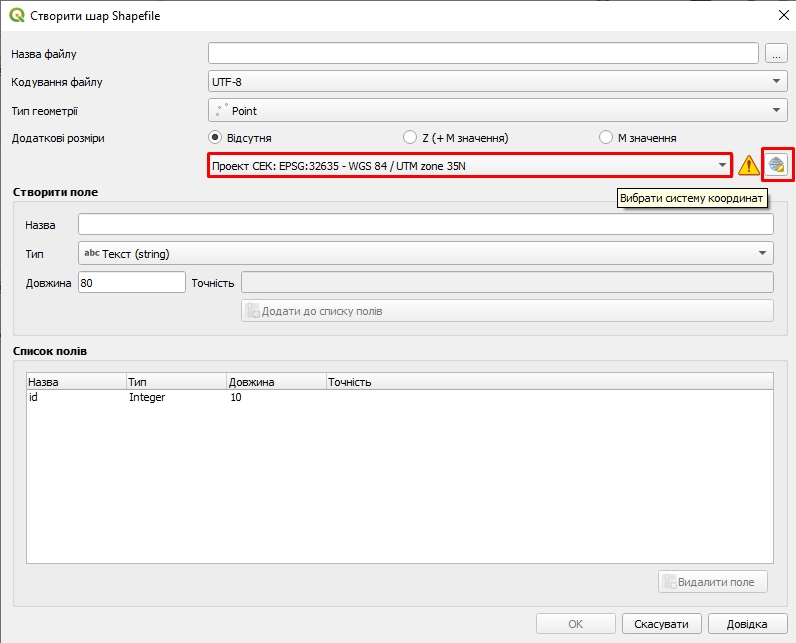The image size is (796, 643).
Task: Open the Проект СЕК coordinate system dropdown
Action: [x=469, y=165]
